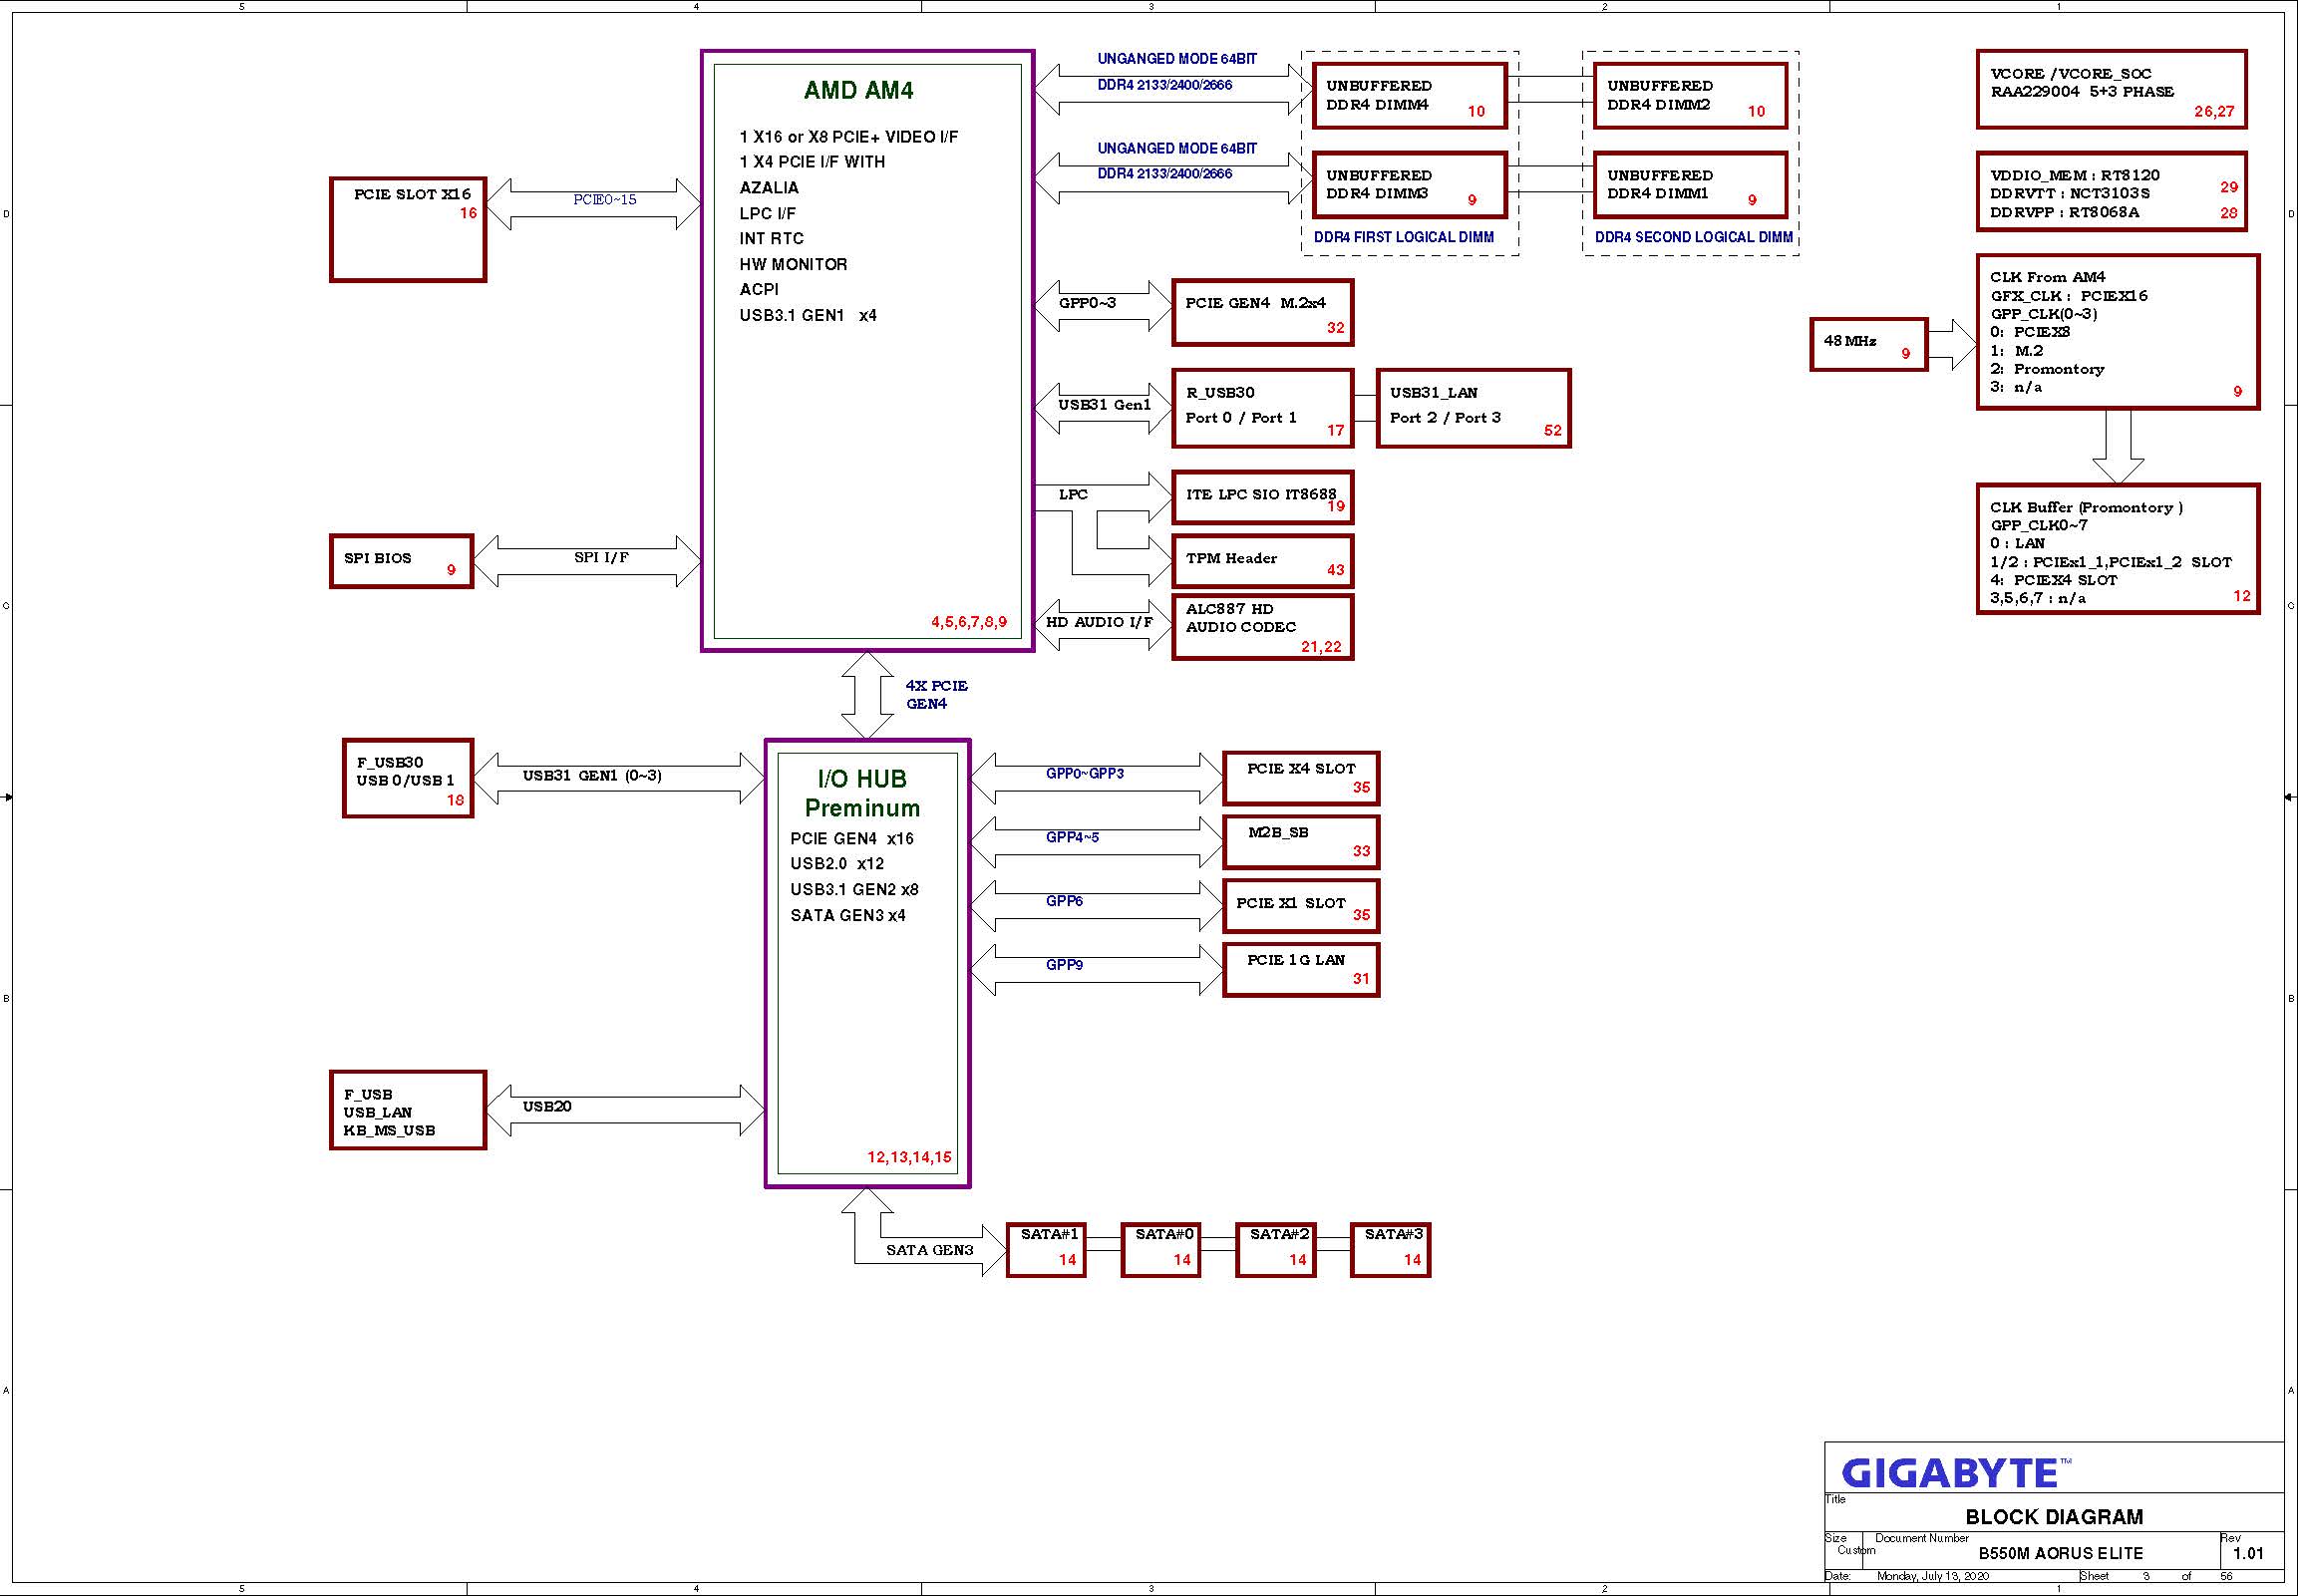
Task: Click the "R_USB30" block
Action: pyautogui.click(x=1263, y=408)
